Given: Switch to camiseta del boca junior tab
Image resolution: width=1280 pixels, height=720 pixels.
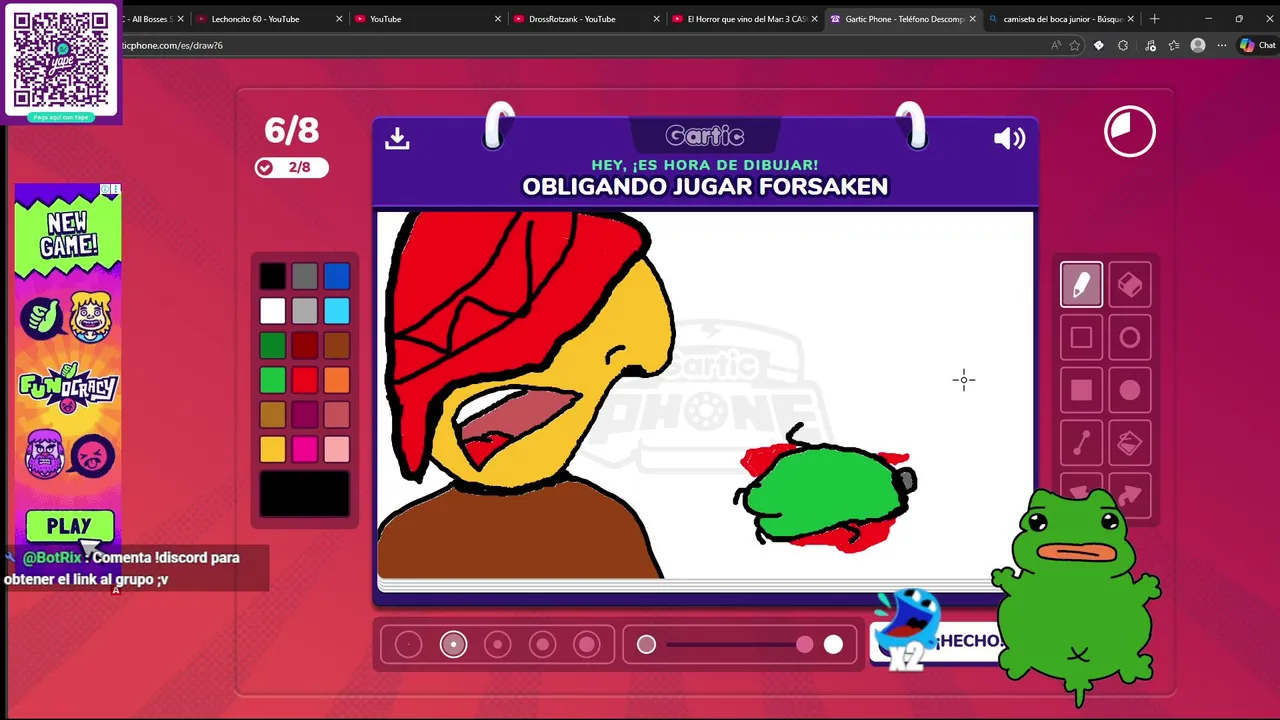Looking at the screenshot, I should 1060,19.
